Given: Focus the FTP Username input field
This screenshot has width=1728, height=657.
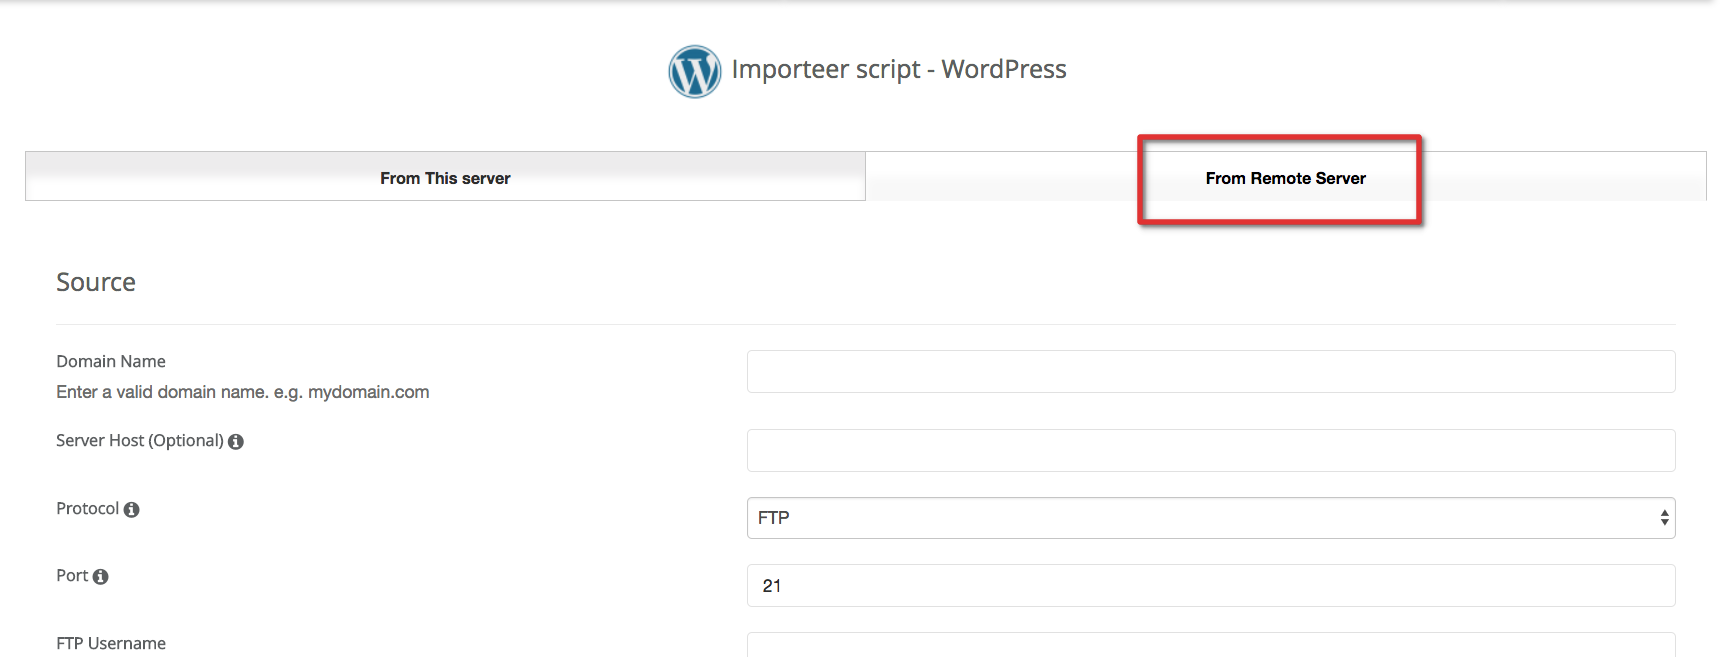Looking at the screenshot, I should pos(1210,646).
